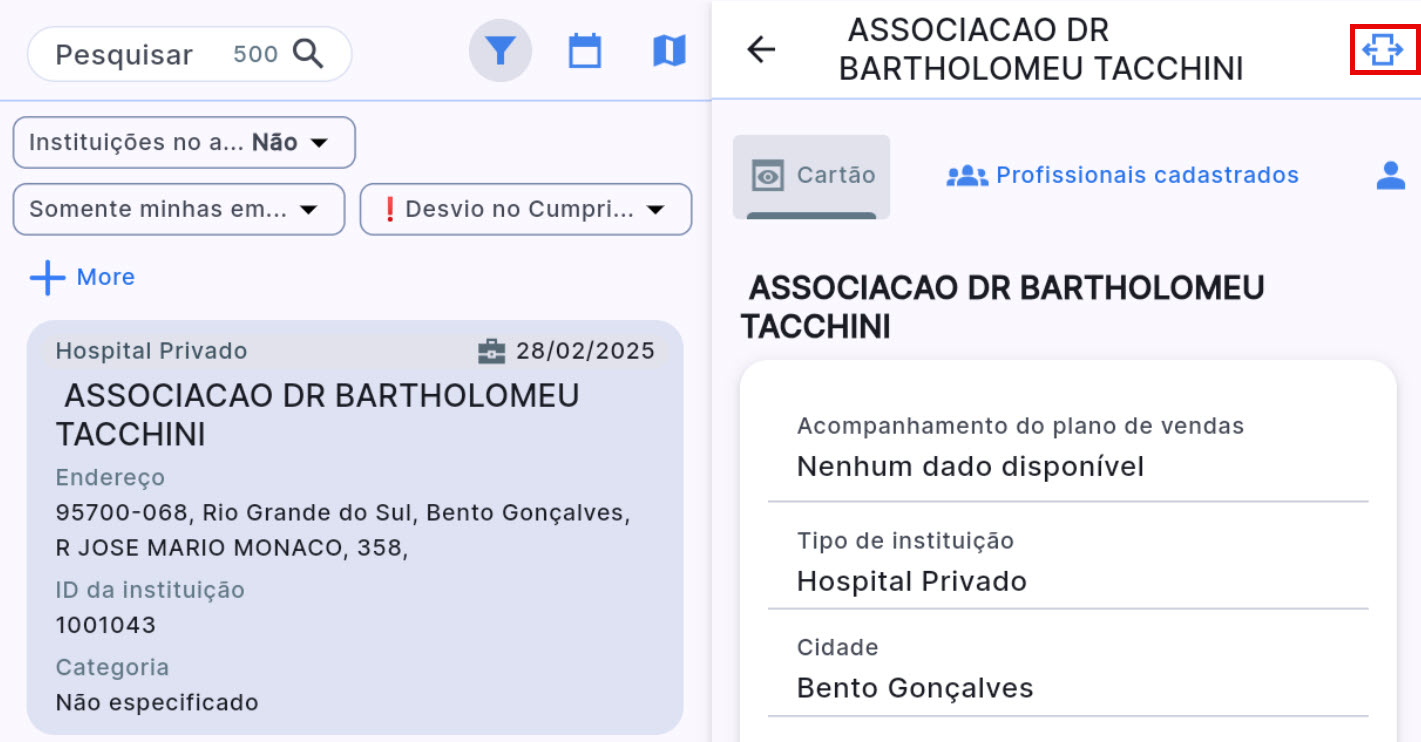Expand the detail panel width icon

click(x=1384, y=50)
